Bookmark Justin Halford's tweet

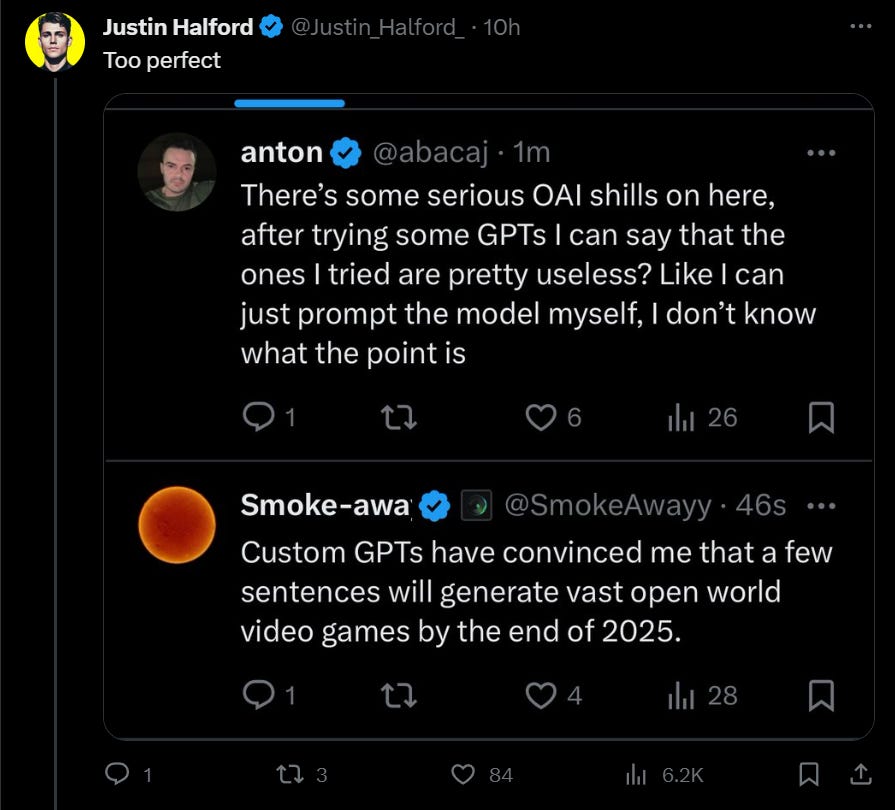[808, 775]
